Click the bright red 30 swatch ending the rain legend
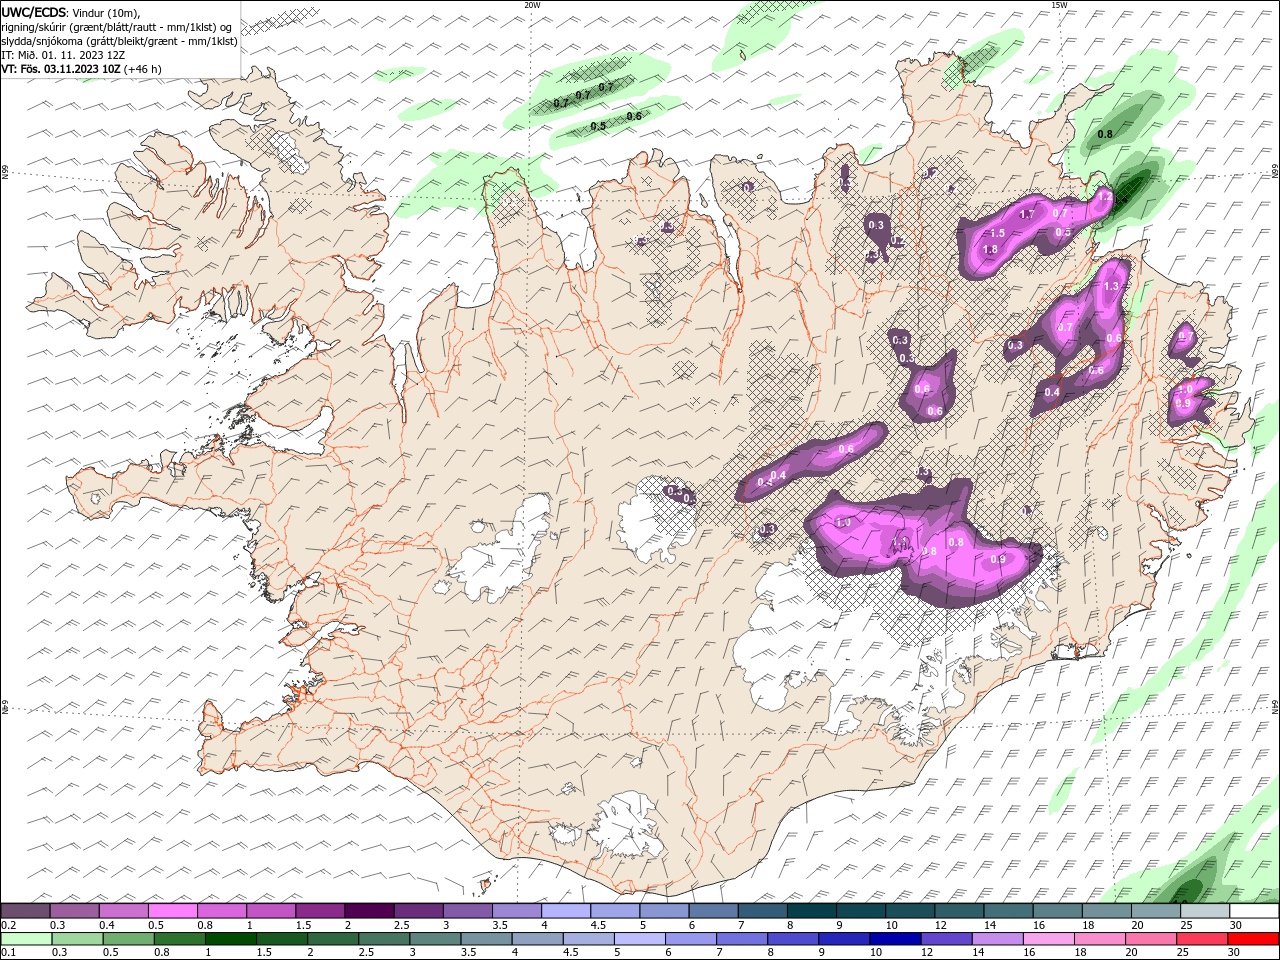Screen dimensions: 1280x960 point(1254,939)
